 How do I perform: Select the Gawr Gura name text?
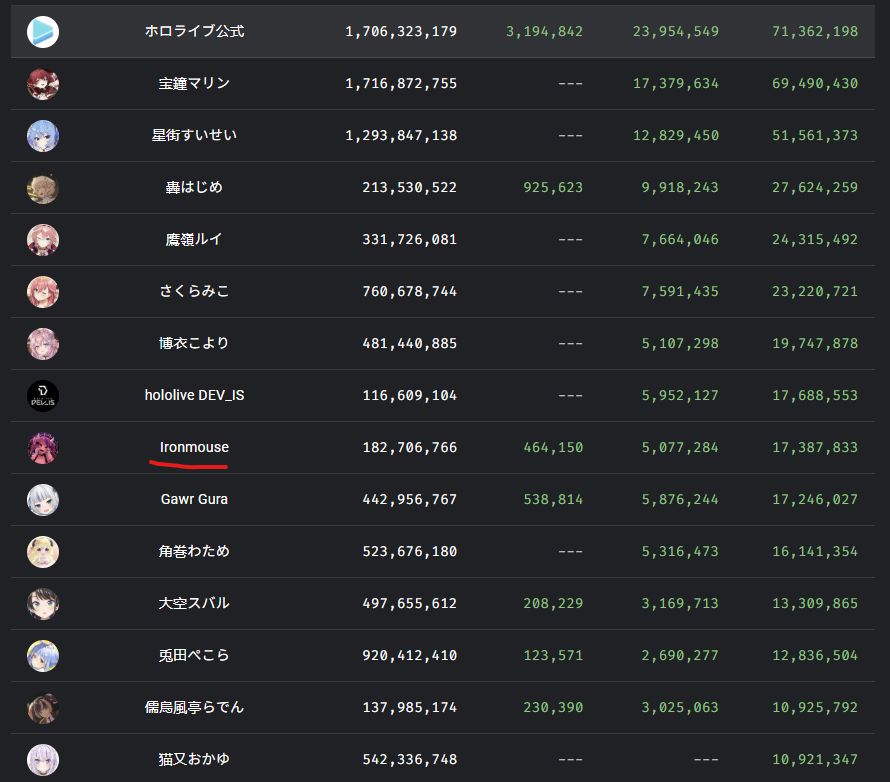[194, 499]
